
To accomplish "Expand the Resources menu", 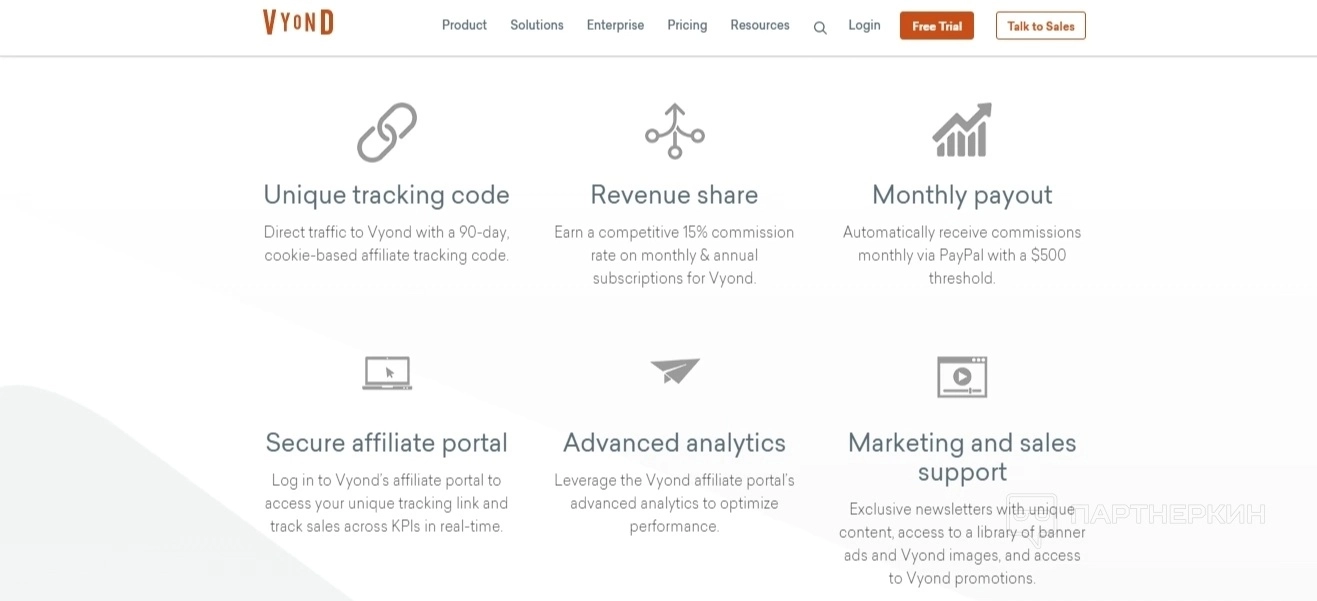I will 760,25.
